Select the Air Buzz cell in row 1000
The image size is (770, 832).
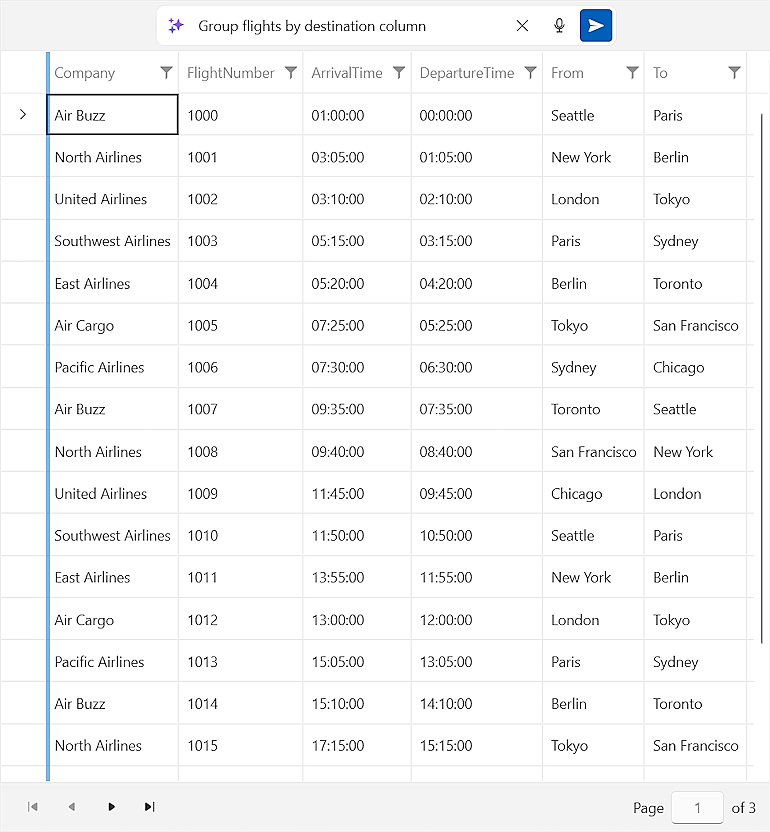click(113, 115)
